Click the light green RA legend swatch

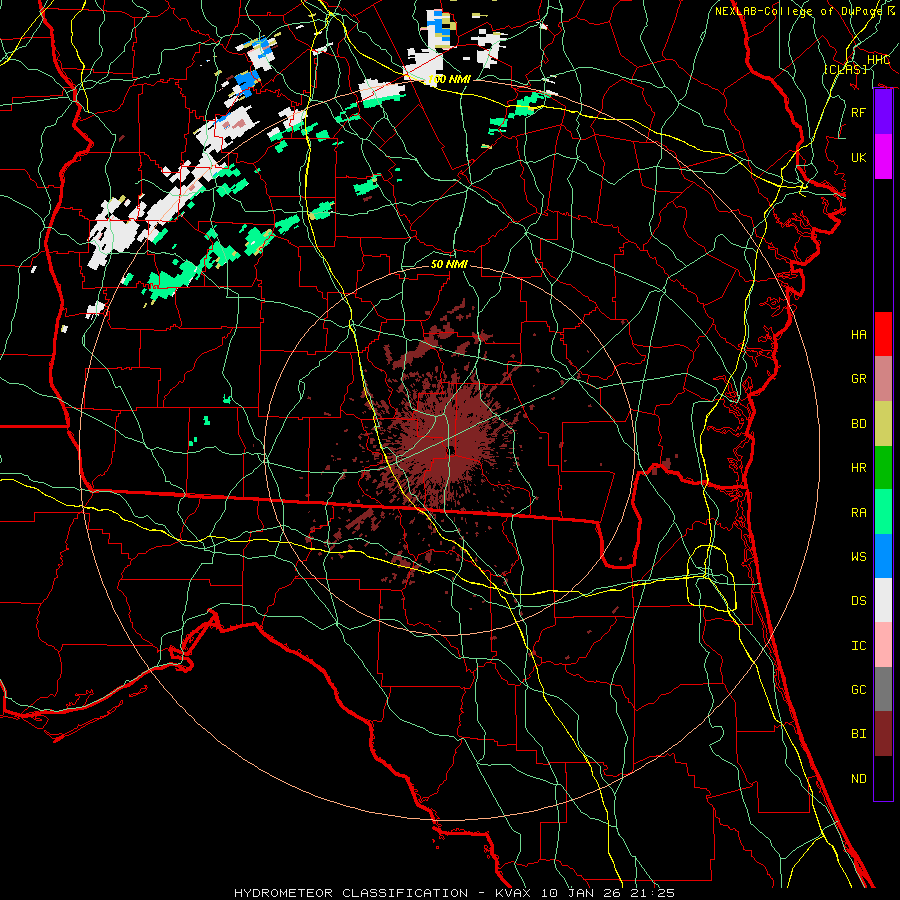pyautogui.click(x=883, y=512)
